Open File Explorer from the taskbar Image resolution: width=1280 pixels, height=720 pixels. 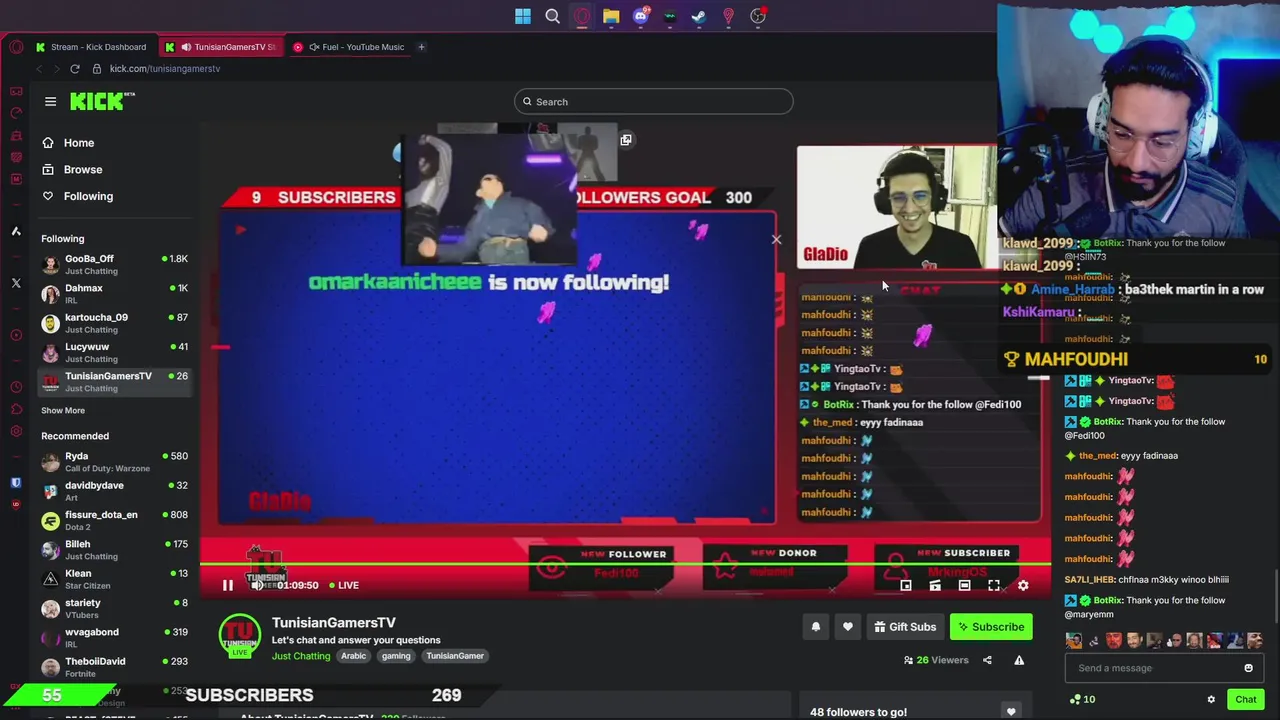(x=611, y=16)
